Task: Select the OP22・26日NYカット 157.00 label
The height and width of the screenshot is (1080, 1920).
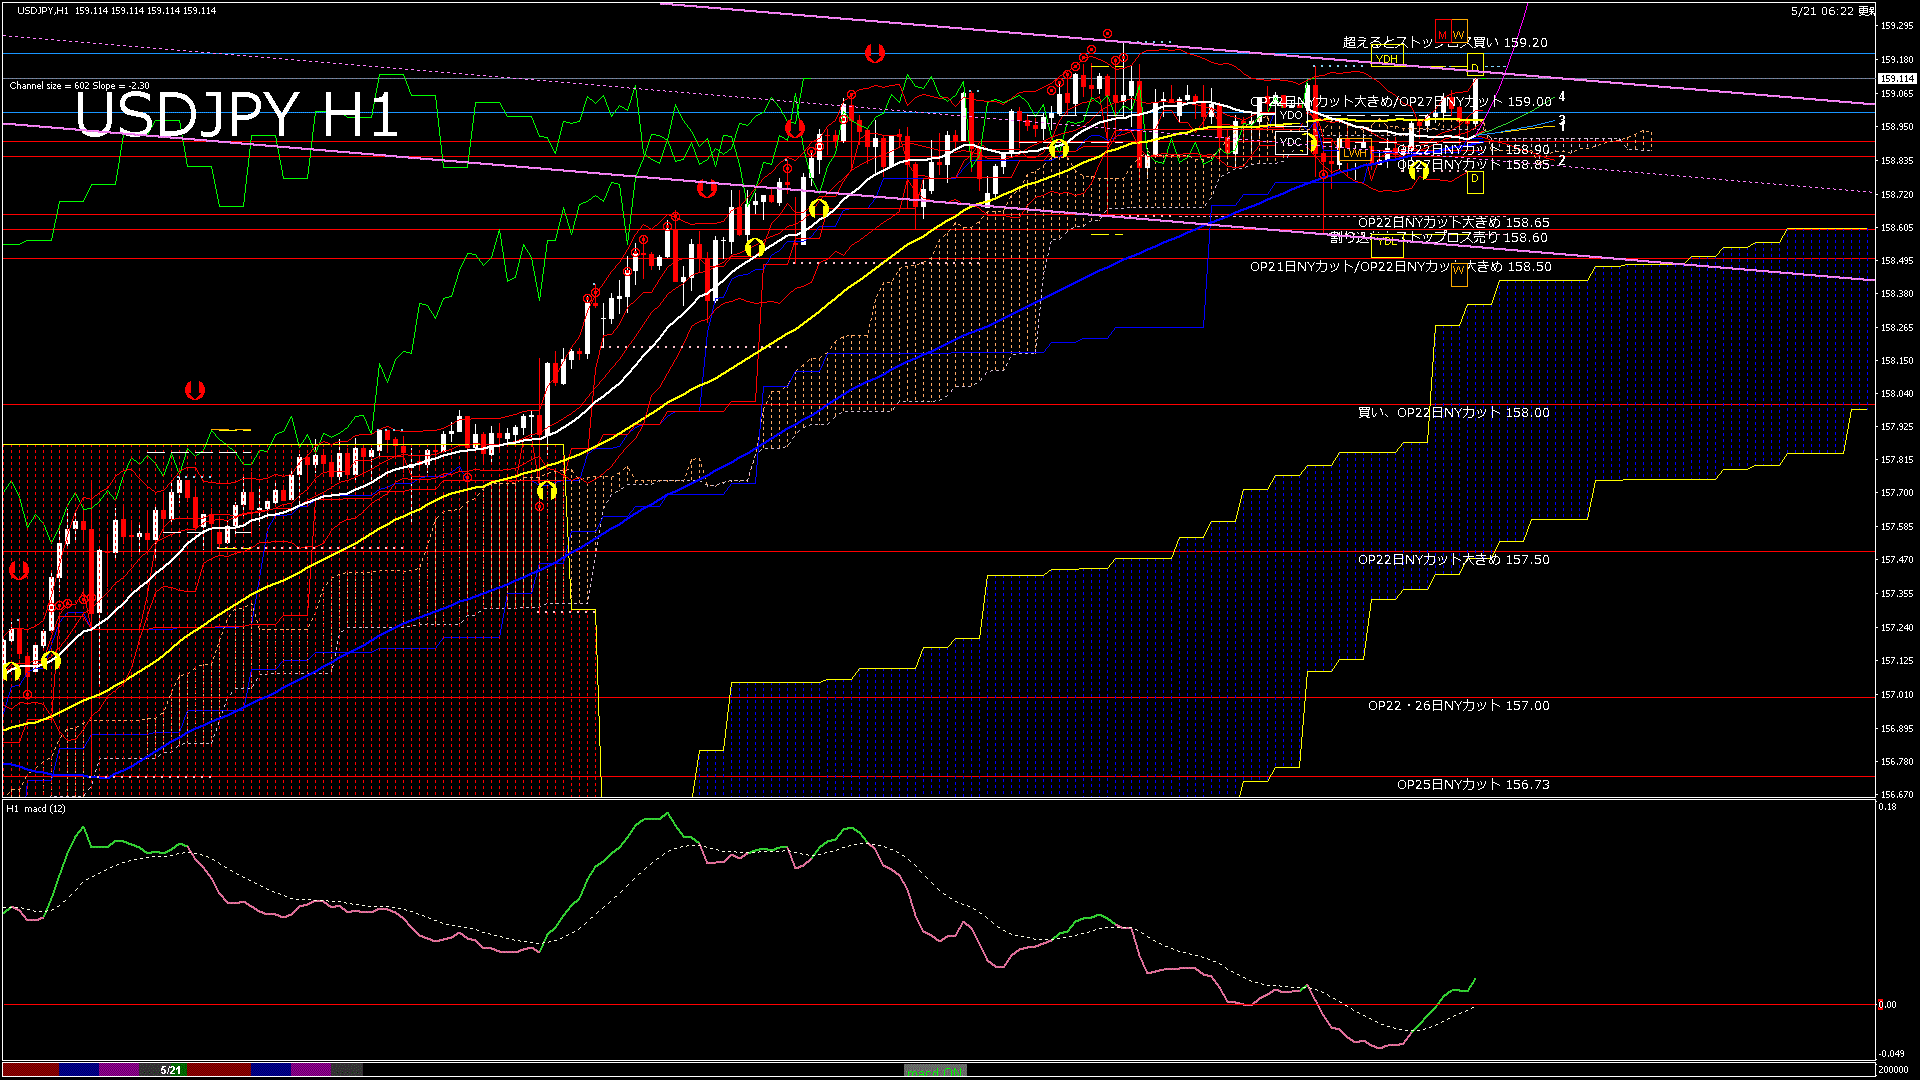Action: coord(1459,706)
